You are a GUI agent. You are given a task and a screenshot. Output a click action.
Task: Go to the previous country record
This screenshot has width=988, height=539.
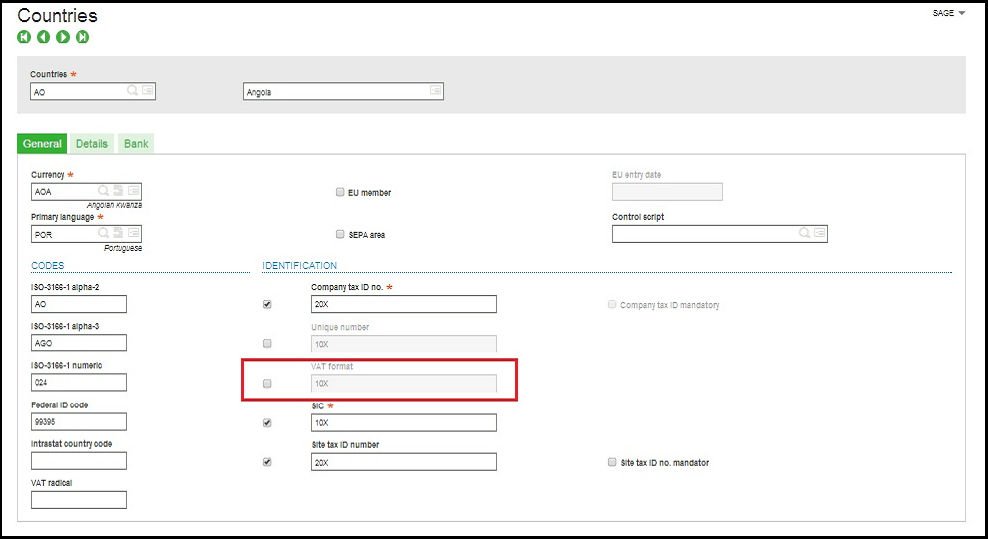(x=43, y=37)
